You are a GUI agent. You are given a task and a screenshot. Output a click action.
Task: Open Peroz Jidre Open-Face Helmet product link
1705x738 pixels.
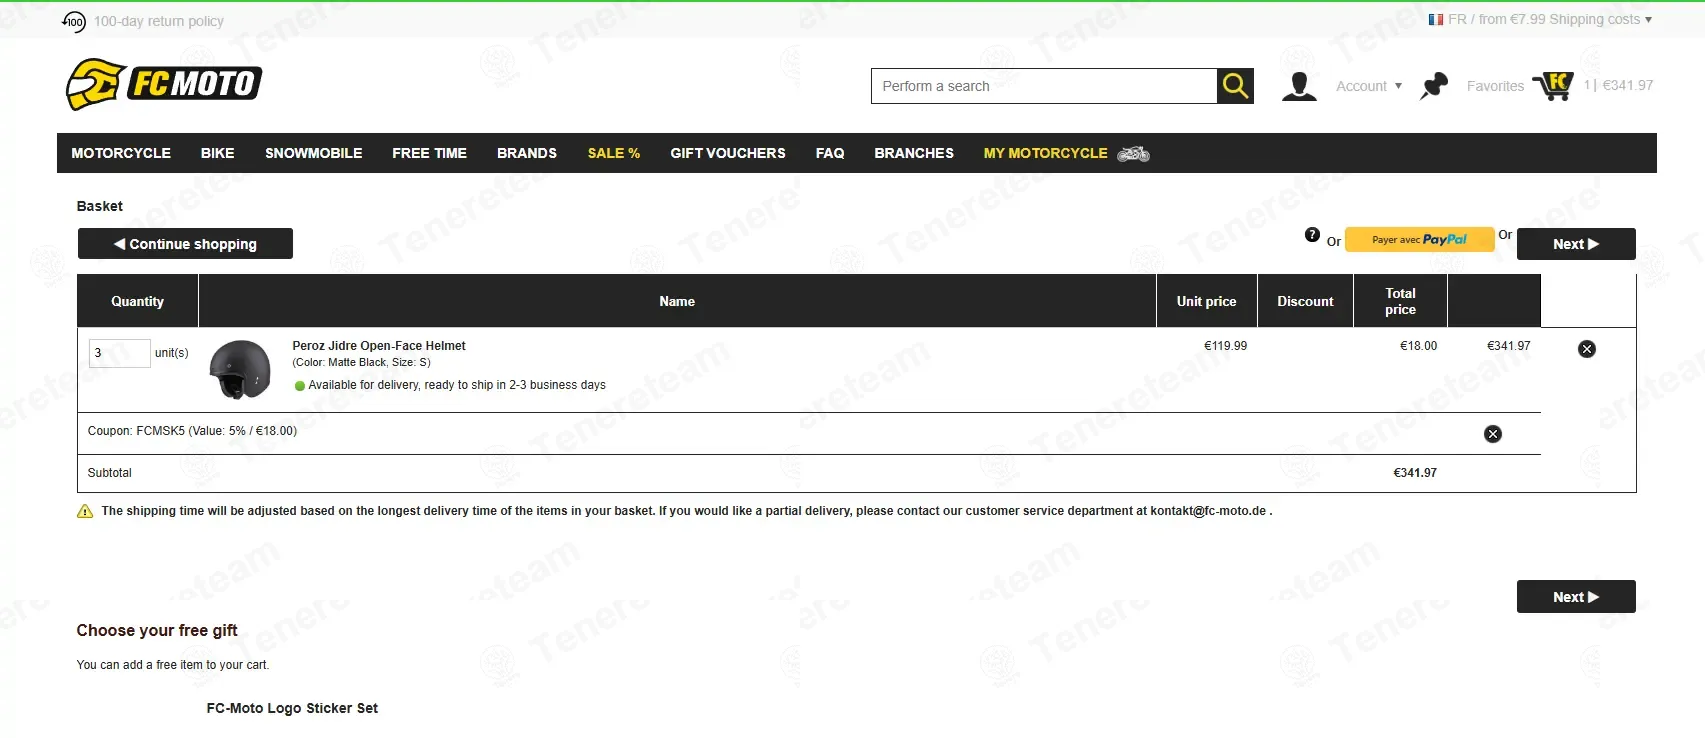point(379,346)
